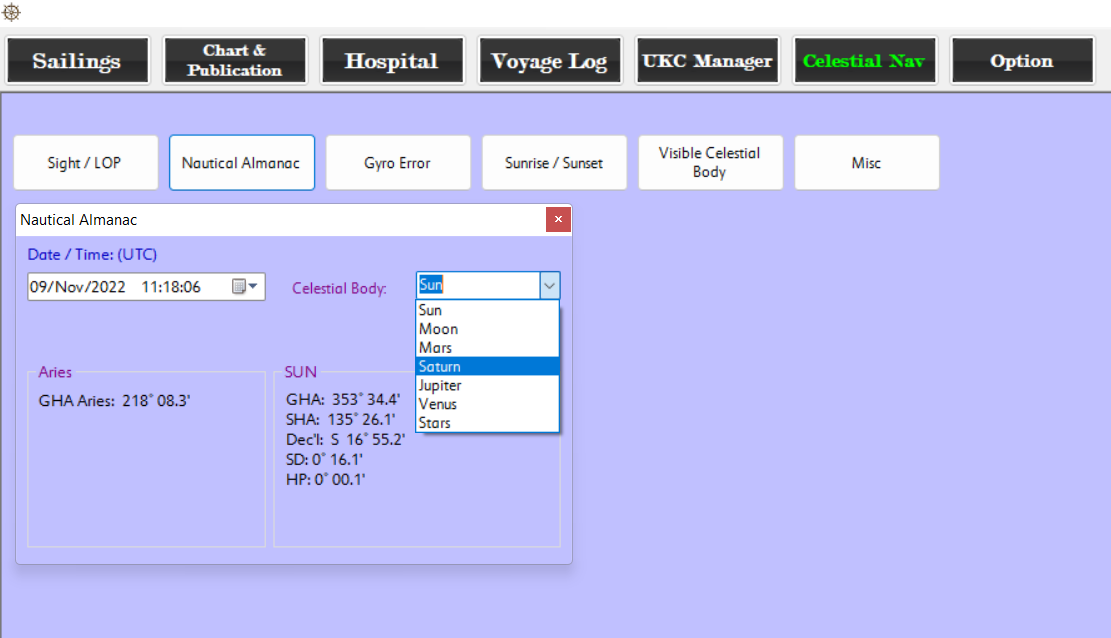1111x638 pixels.
Task: Select Saturn from the dropdown list
Action: [x=487, y=367]
